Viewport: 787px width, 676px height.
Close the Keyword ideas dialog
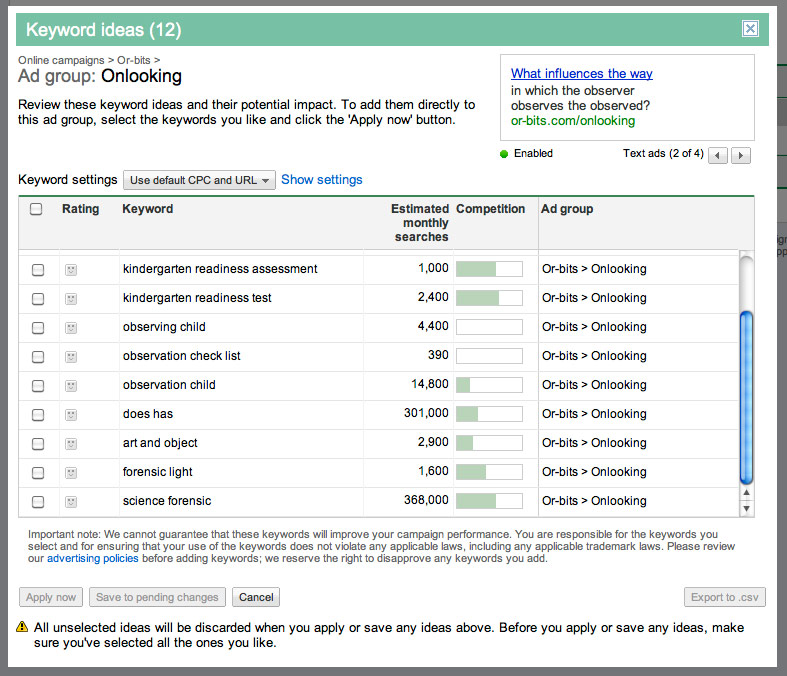pyautogui.click(x=750, y=29)
